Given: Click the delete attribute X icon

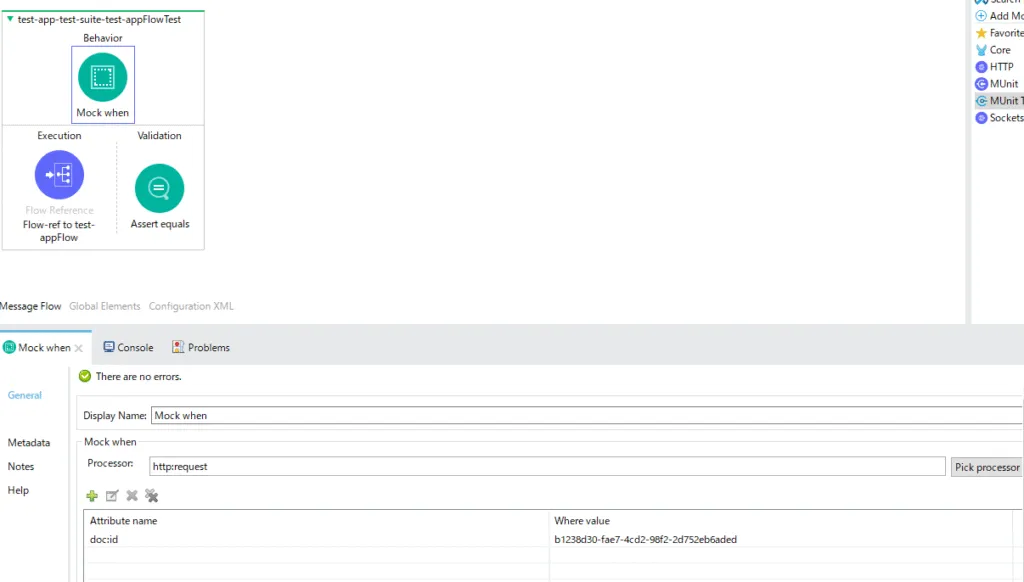Looking at the screenshot, I should coord(132,496).
